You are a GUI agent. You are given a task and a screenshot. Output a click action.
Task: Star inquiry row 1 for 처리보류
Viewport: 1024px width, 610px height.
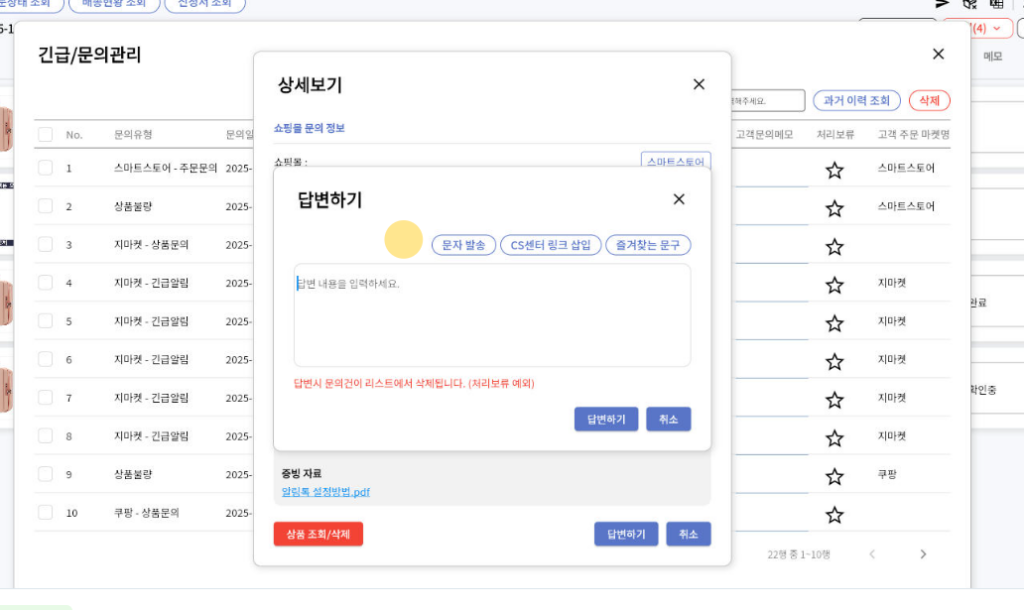[834, 170]
